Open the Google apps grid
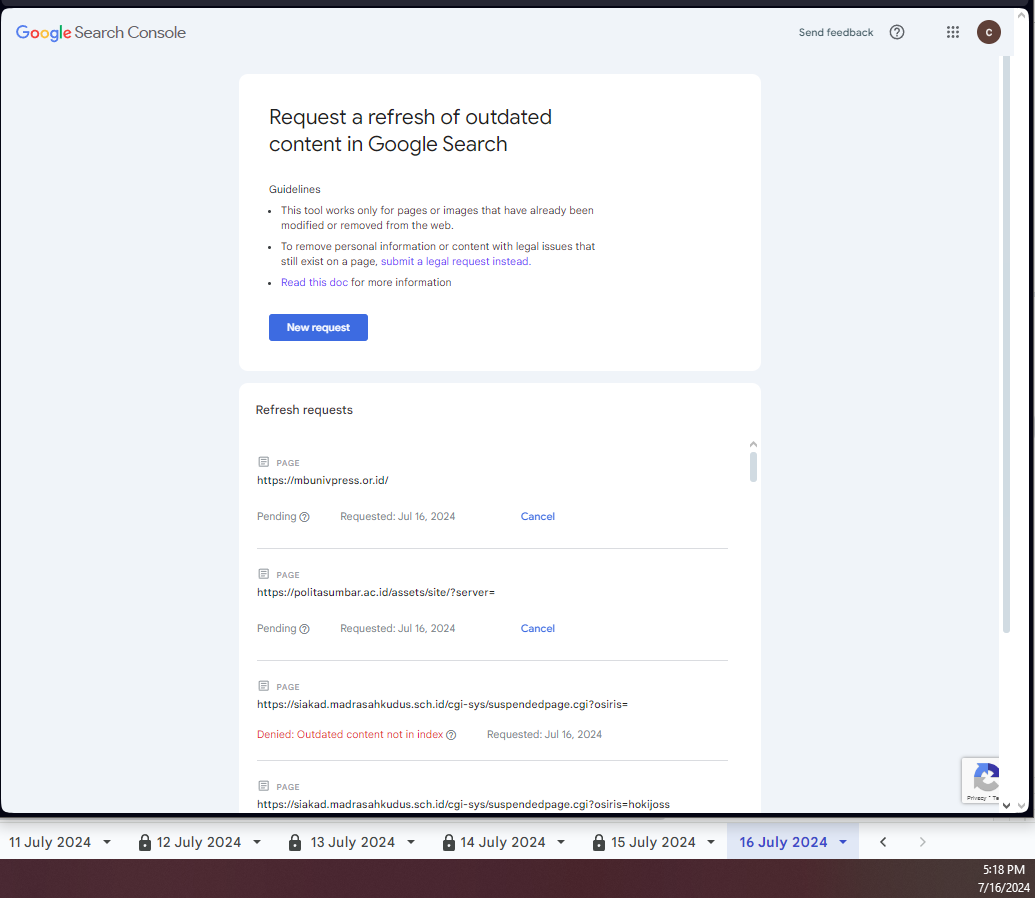Image resolution: width=1035 pixels, height=898 pixels. tap(952, 32)
